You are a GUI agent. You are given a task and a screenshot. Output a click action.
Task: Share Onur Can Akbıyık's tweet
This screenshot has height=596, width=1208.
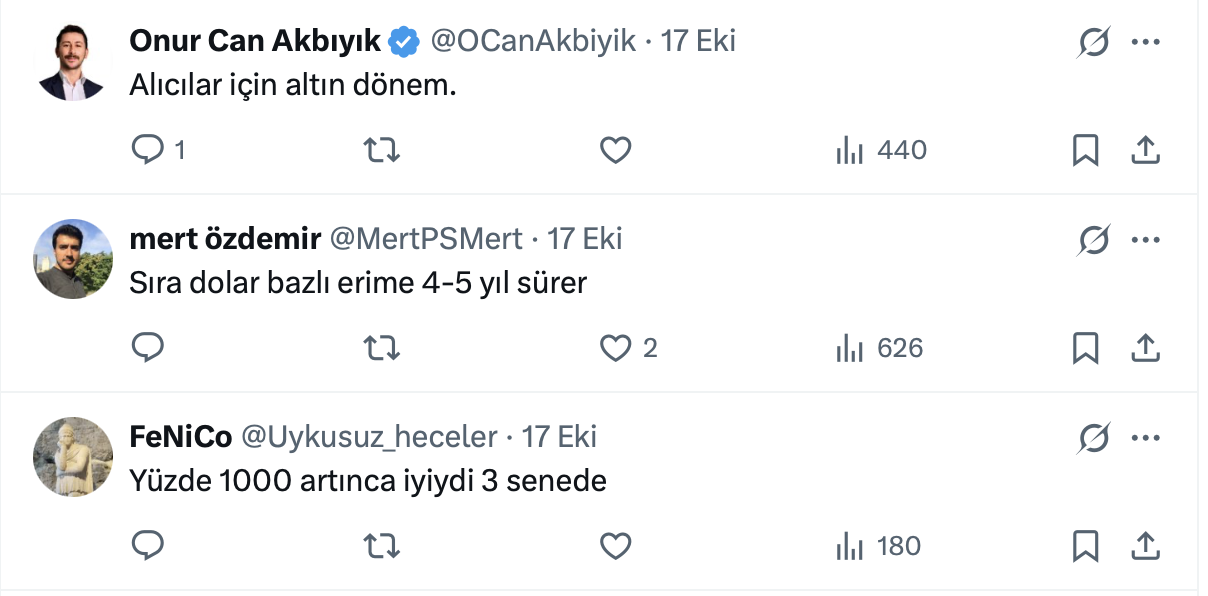point(1144,150)
